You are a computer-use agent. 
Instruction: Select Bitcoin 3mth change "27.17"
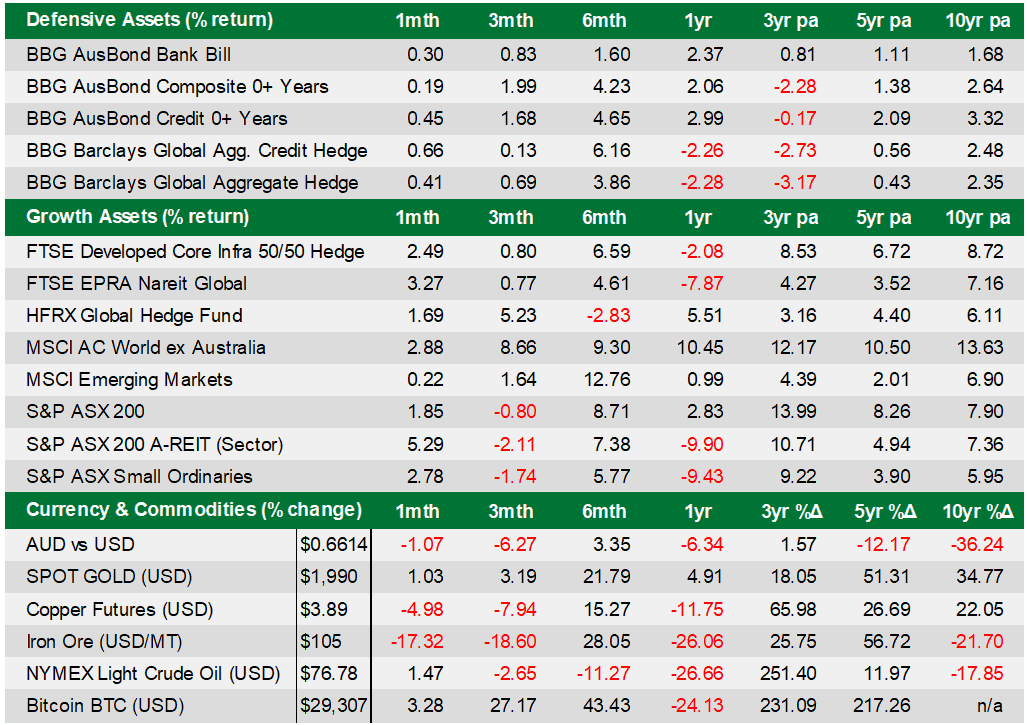point(514,706)
